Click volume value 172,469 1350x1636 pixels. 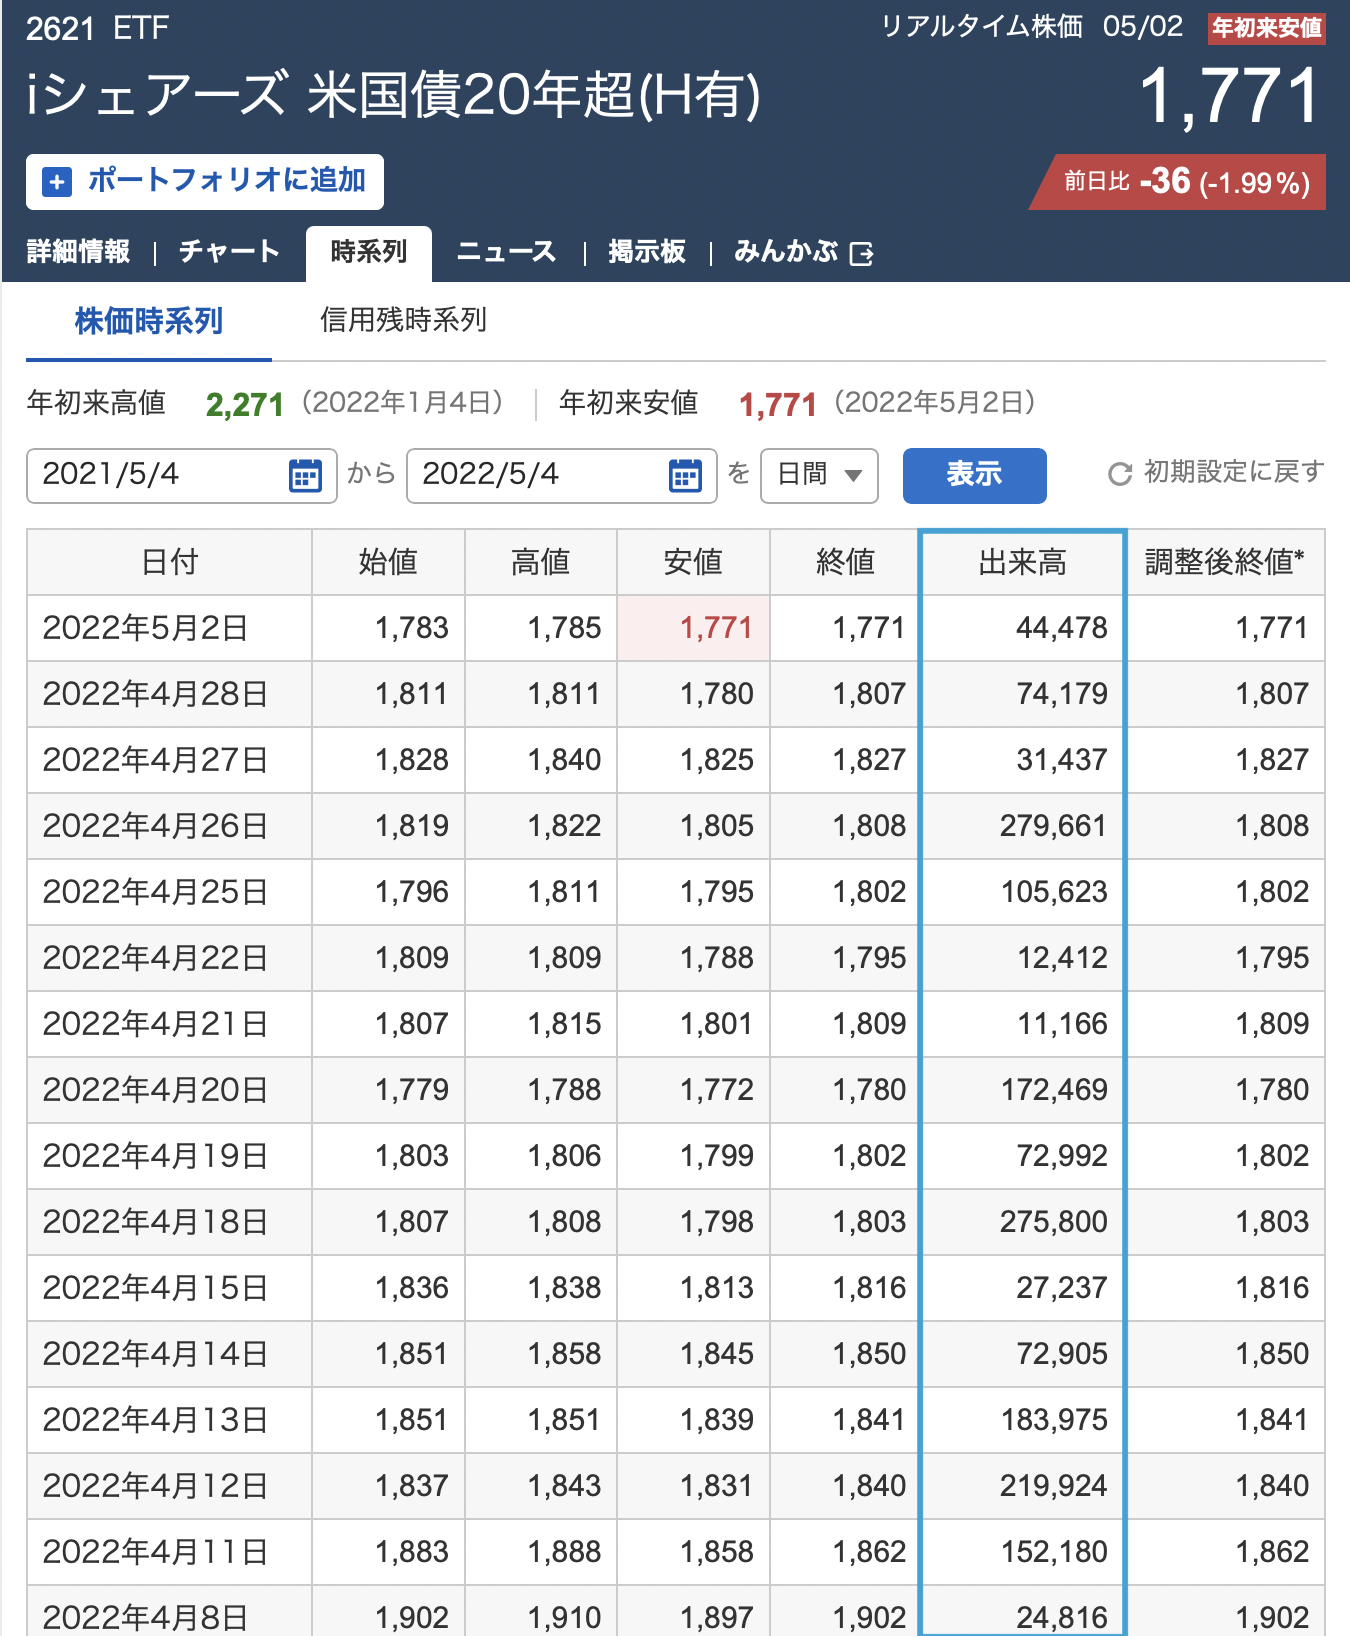pos(1054,1090)
